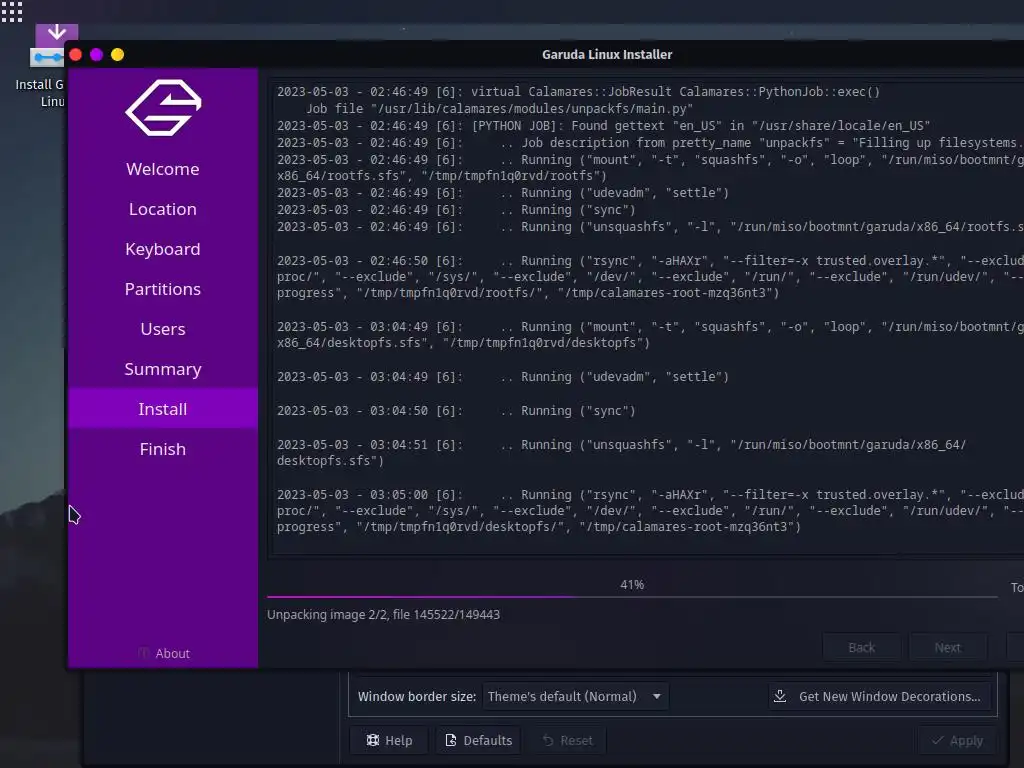Select the highlighted Install step
This screenshot has width=1024, height=768.
click(163, 409)
